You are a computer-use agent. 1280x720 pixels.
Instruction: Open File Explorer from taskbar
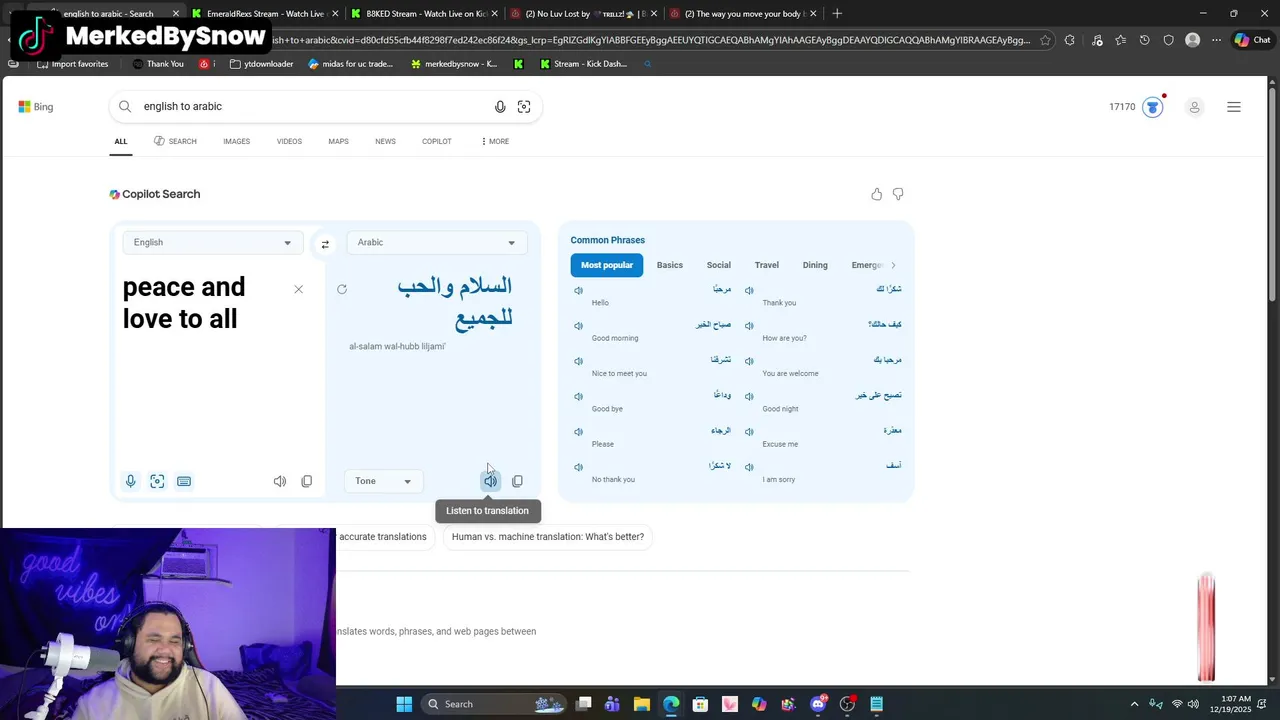(642, 704)
